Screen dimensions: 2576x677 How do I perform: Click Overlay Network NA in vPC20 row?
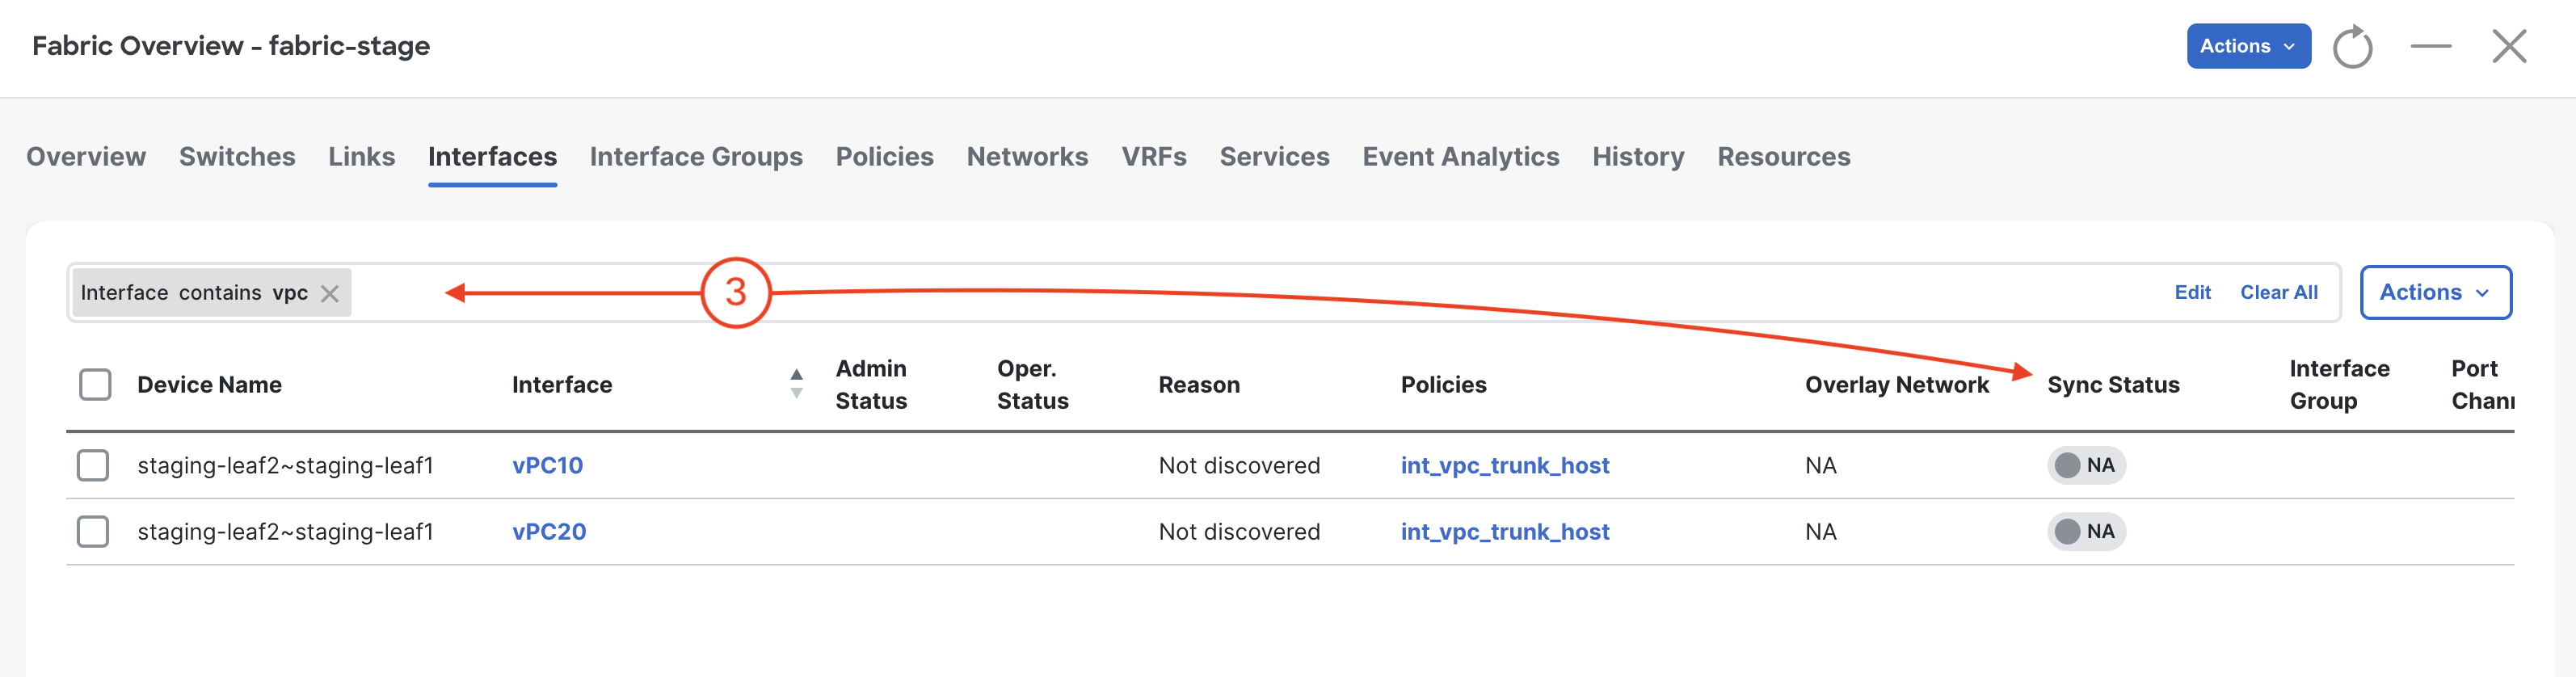(1820, 531)
